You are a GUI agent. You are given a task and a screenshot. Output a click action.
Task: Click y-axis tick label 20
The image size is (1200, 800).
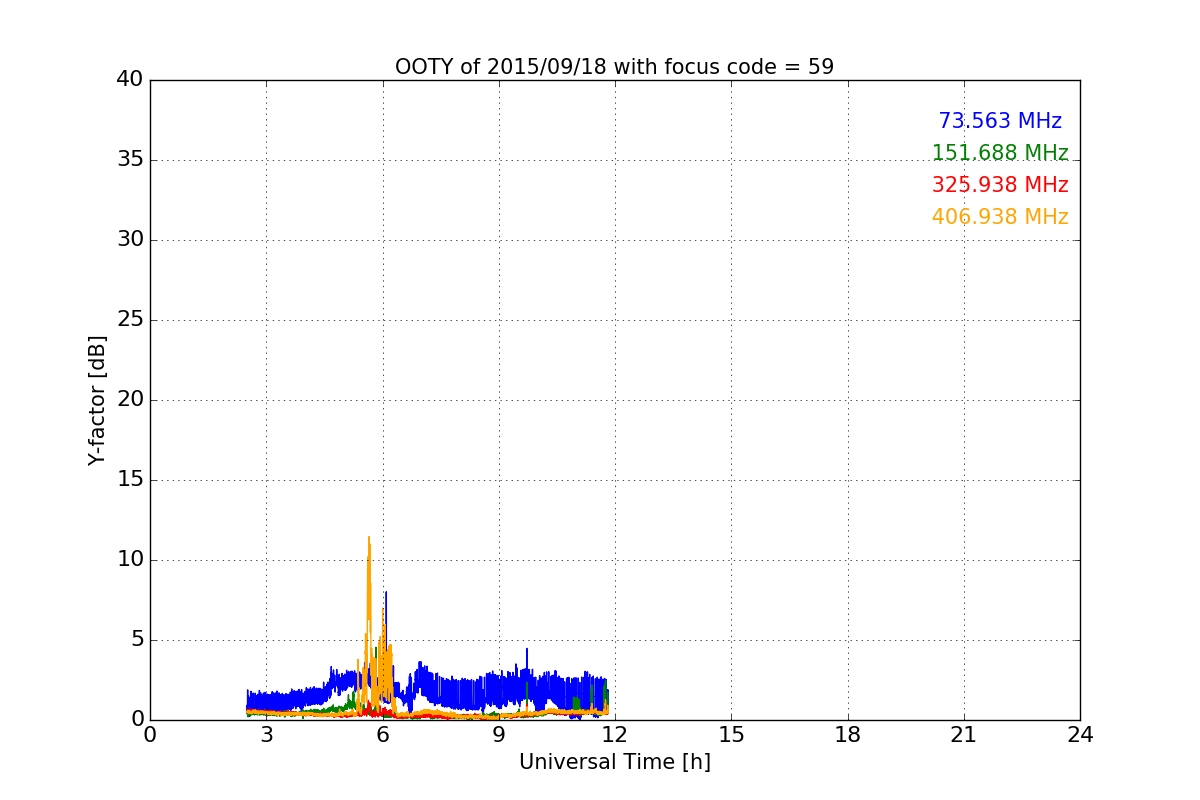tap(130, 400)
